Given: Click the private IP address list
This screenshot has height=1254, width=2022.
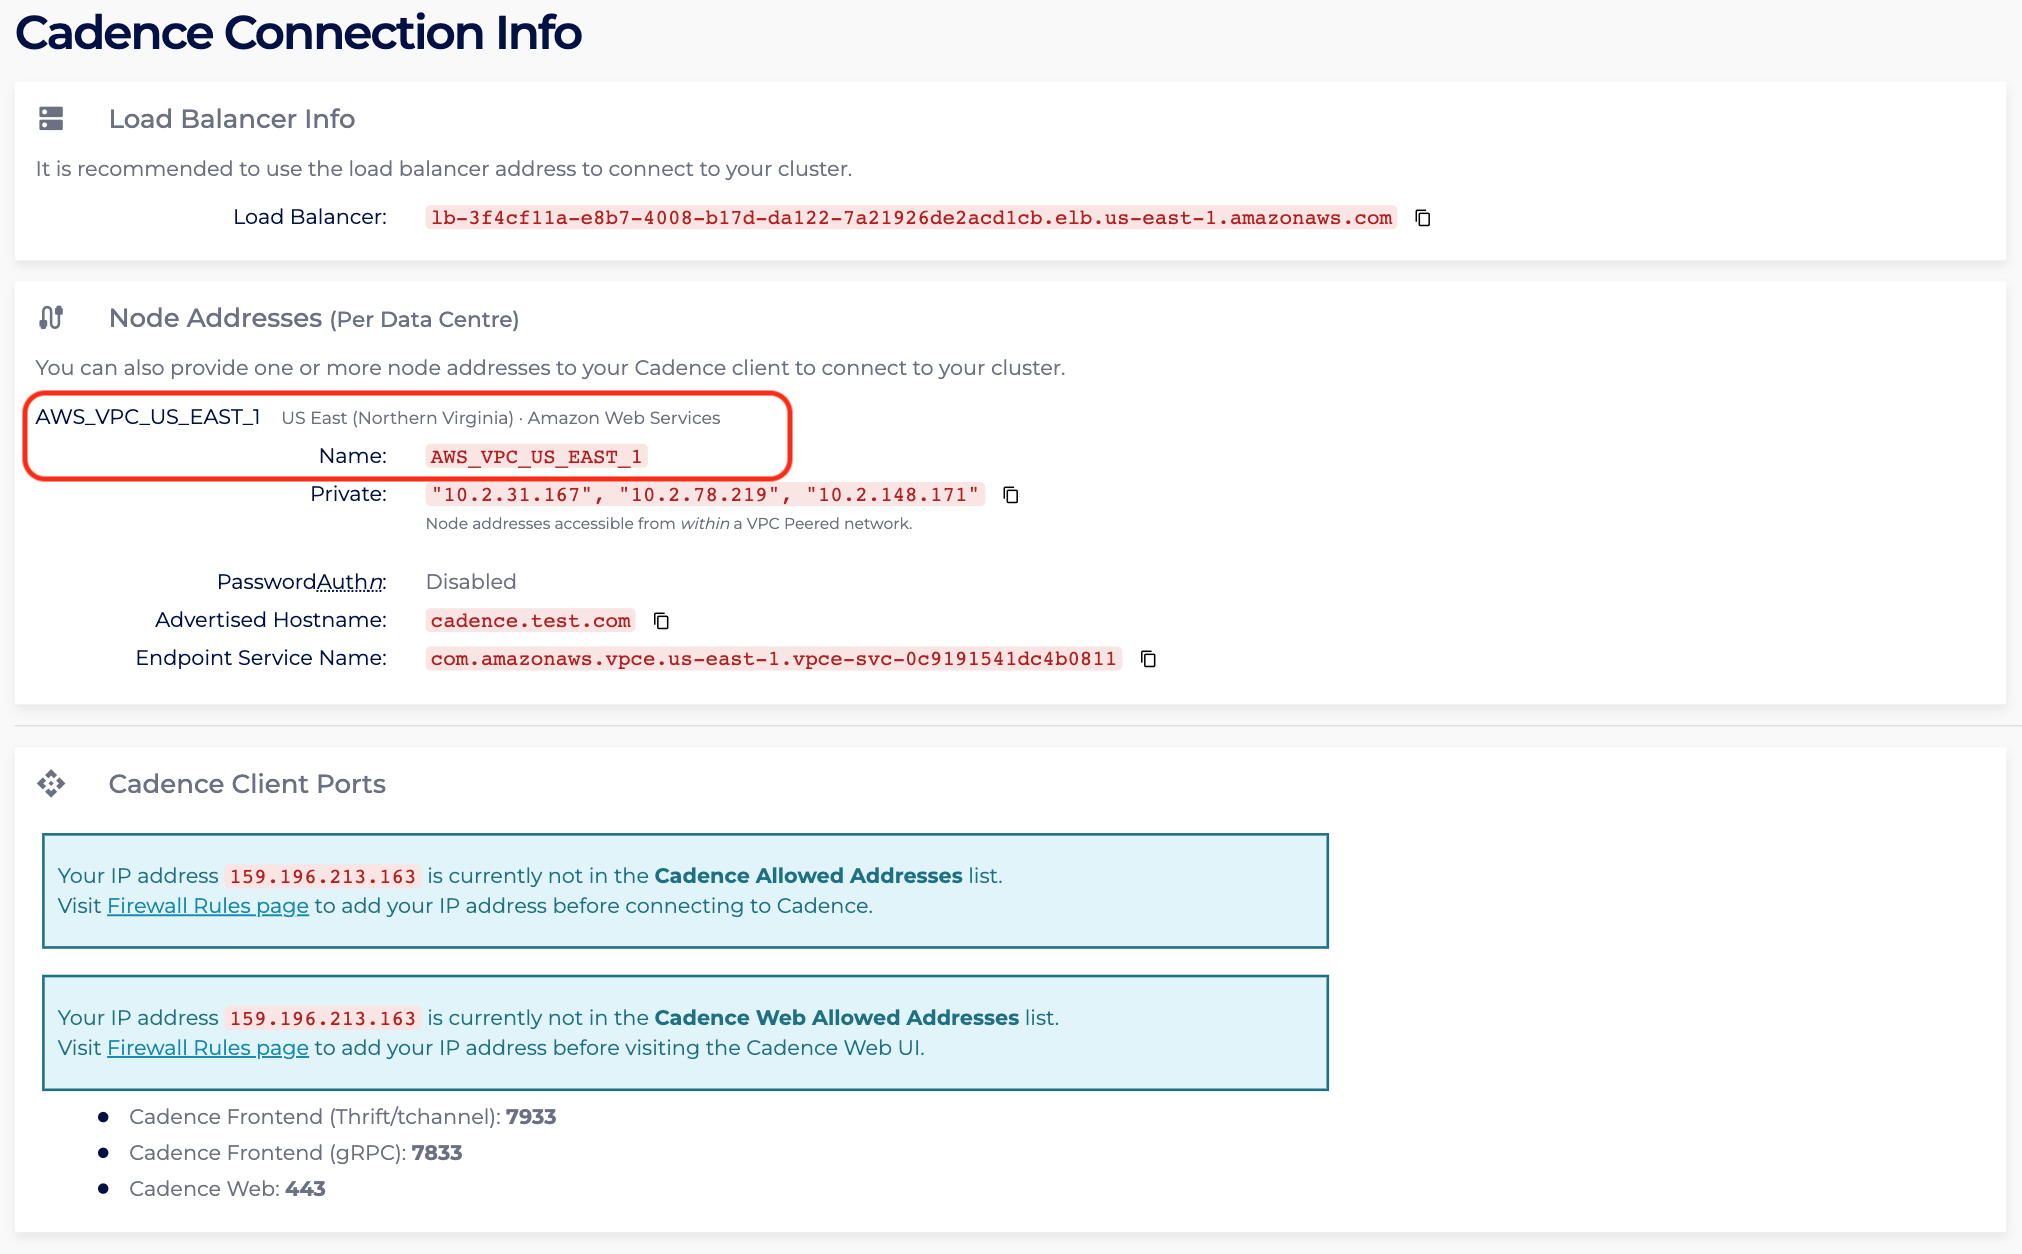Looking at the screenshot, I should (x=705, y=495).
